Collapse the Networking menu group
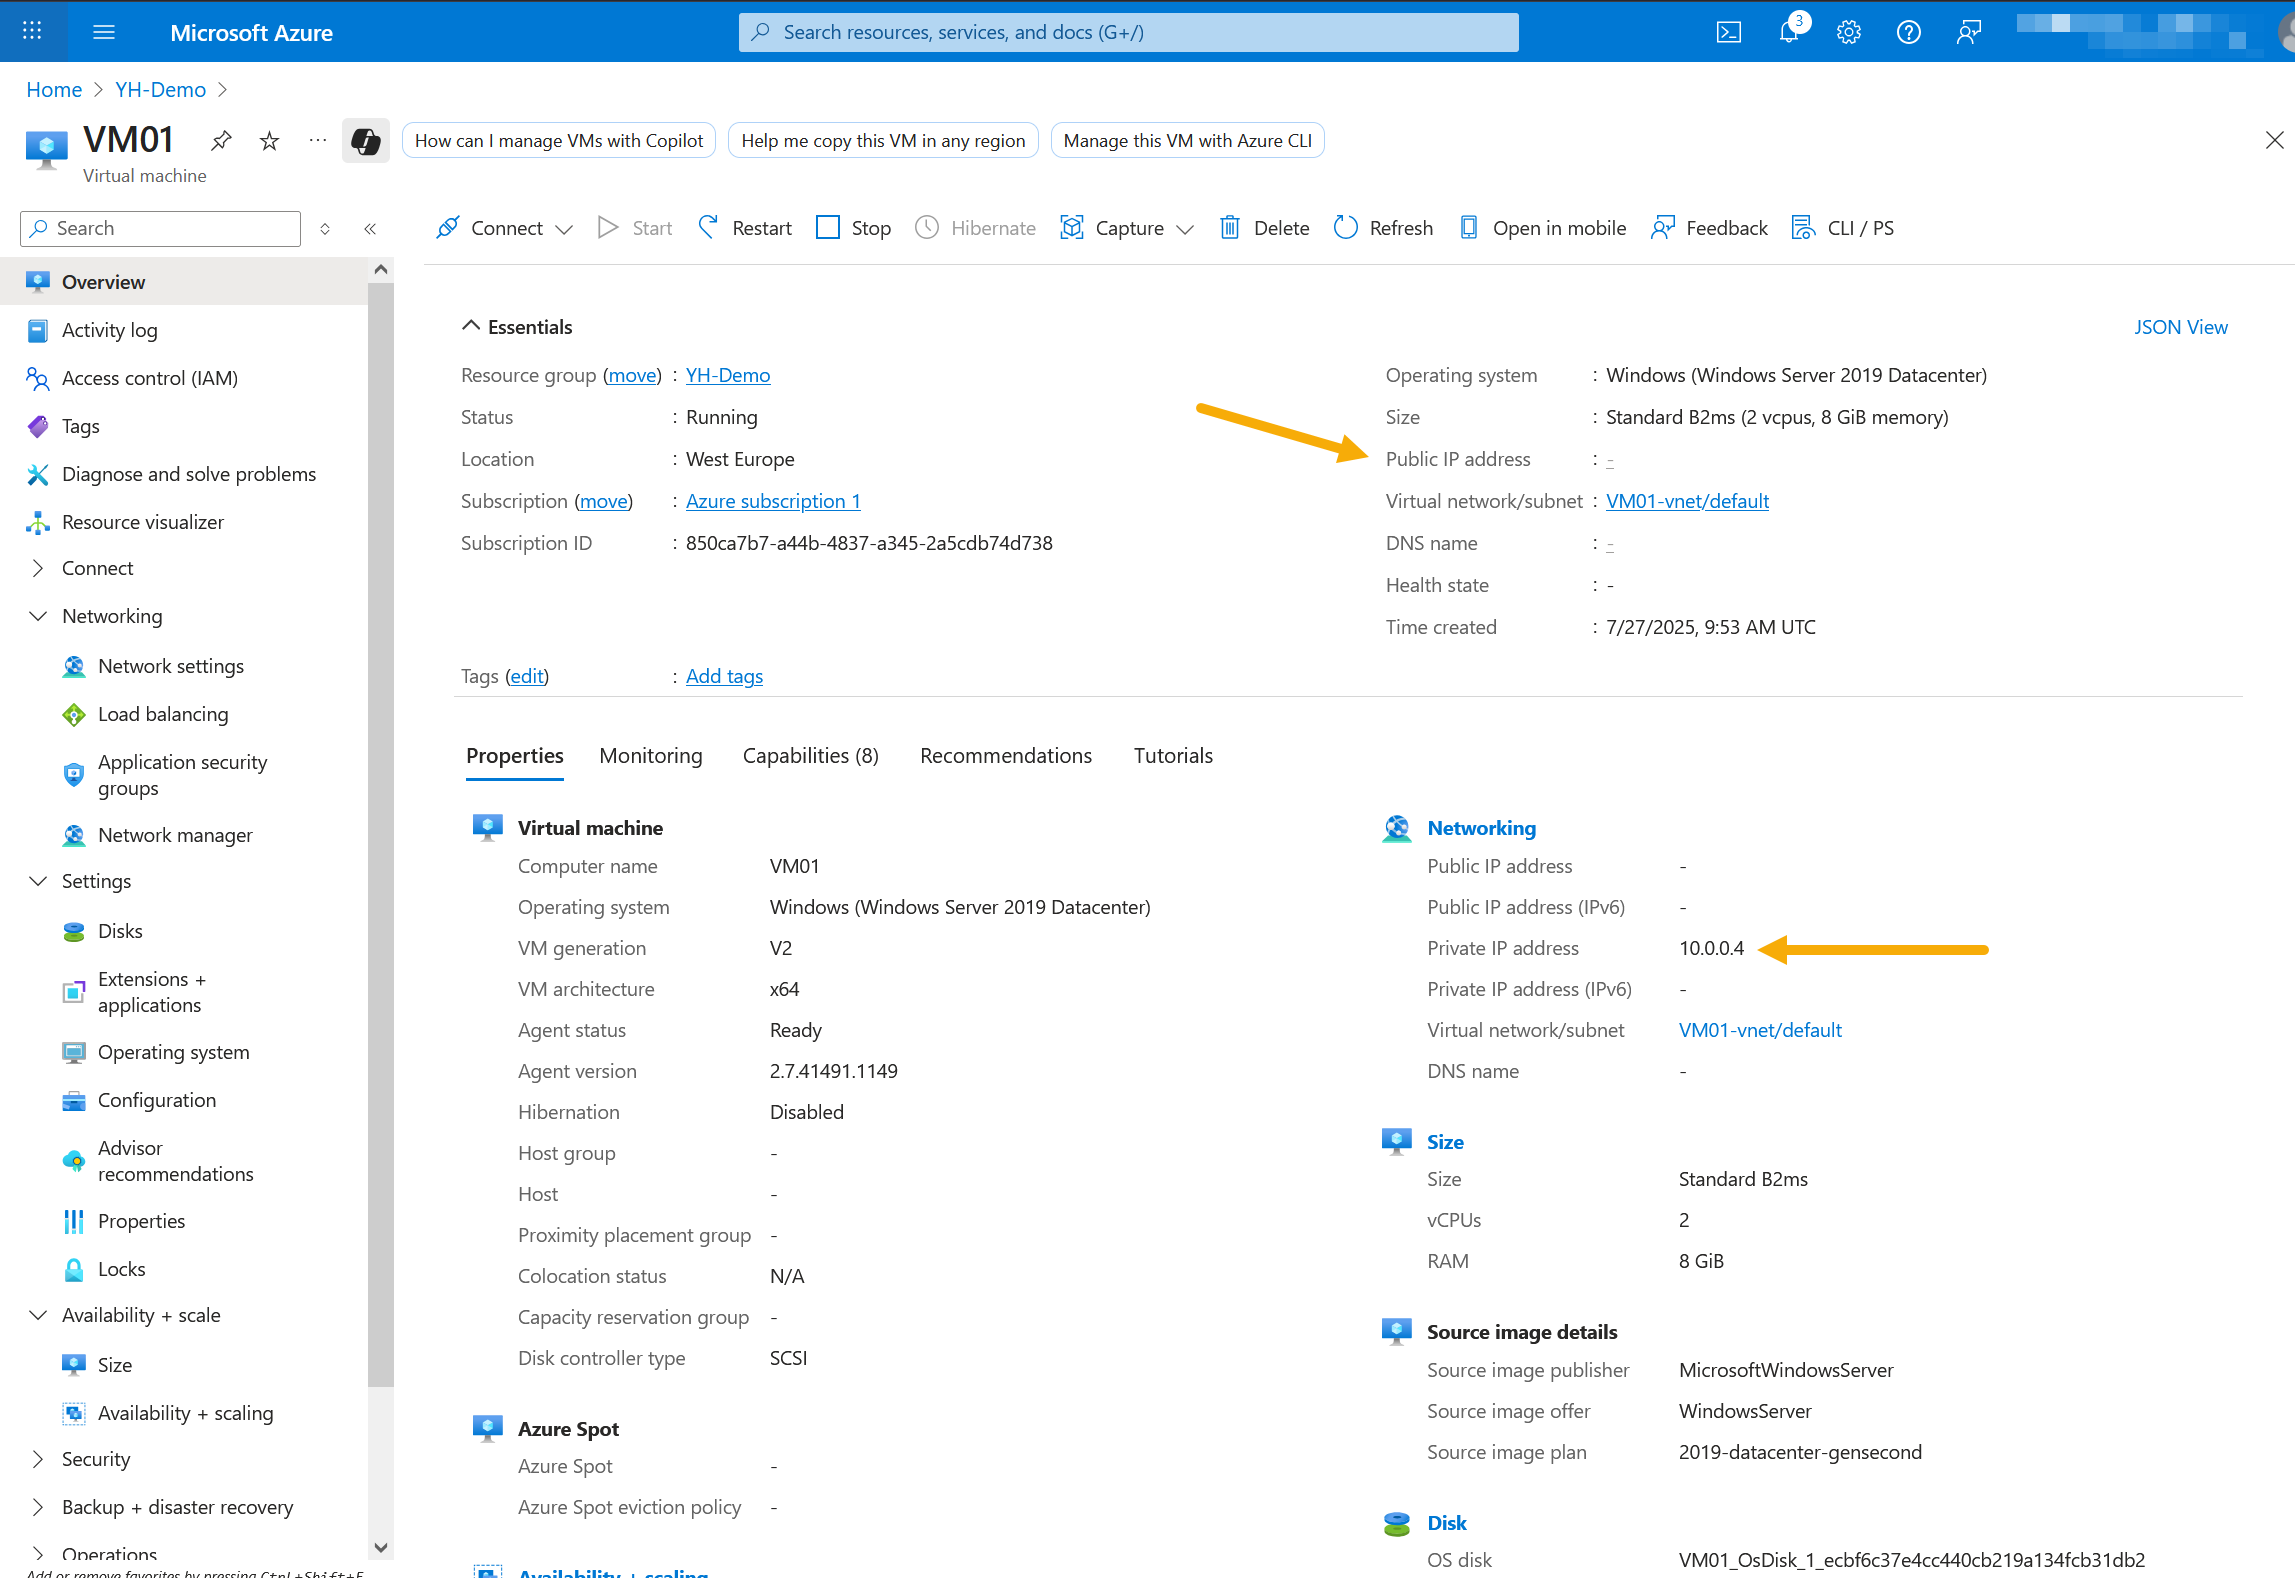The height and width of the screenshot is (1578, 2295). 38,616
